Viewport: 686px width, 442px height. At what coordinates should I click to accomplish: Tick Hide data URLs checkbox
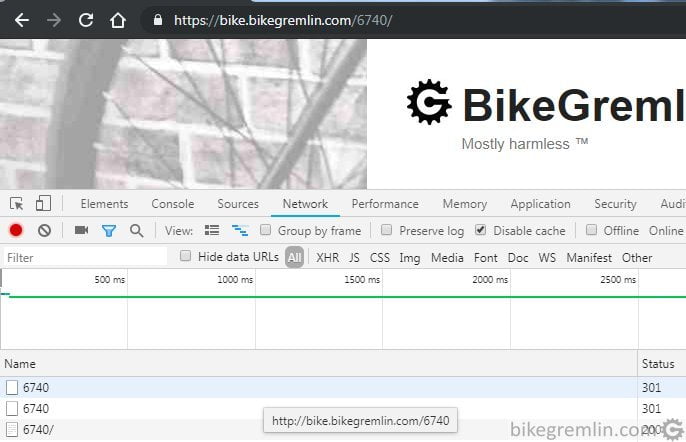point(186,256)
